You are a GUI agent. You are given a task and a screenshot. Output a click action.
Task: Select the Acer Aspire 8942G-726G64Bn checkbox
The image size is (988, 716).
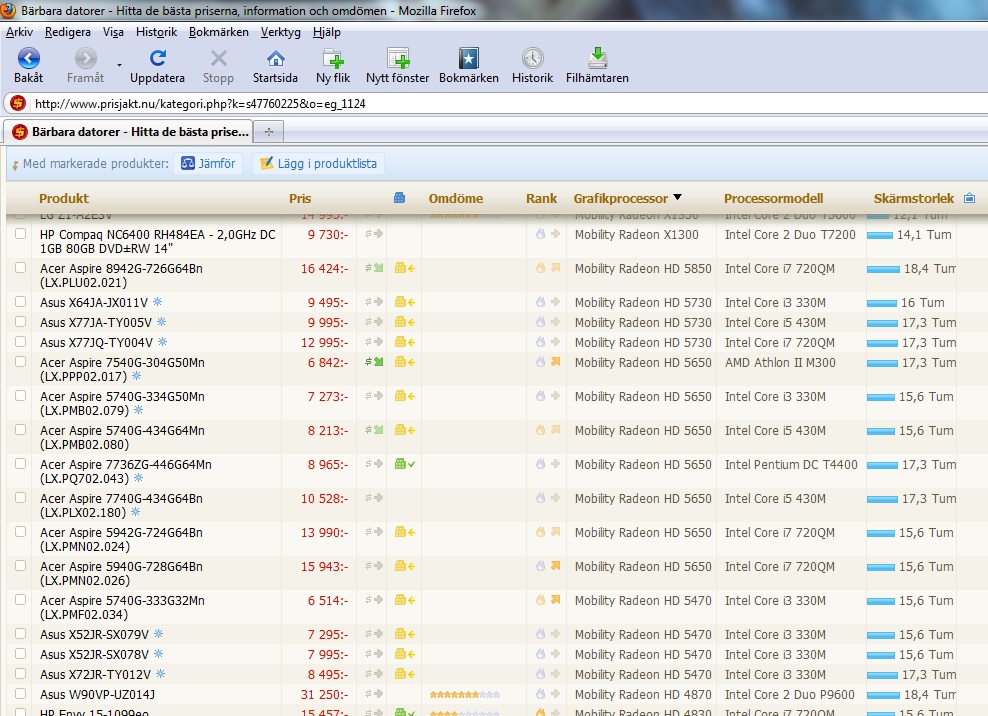tap(21, 268)
